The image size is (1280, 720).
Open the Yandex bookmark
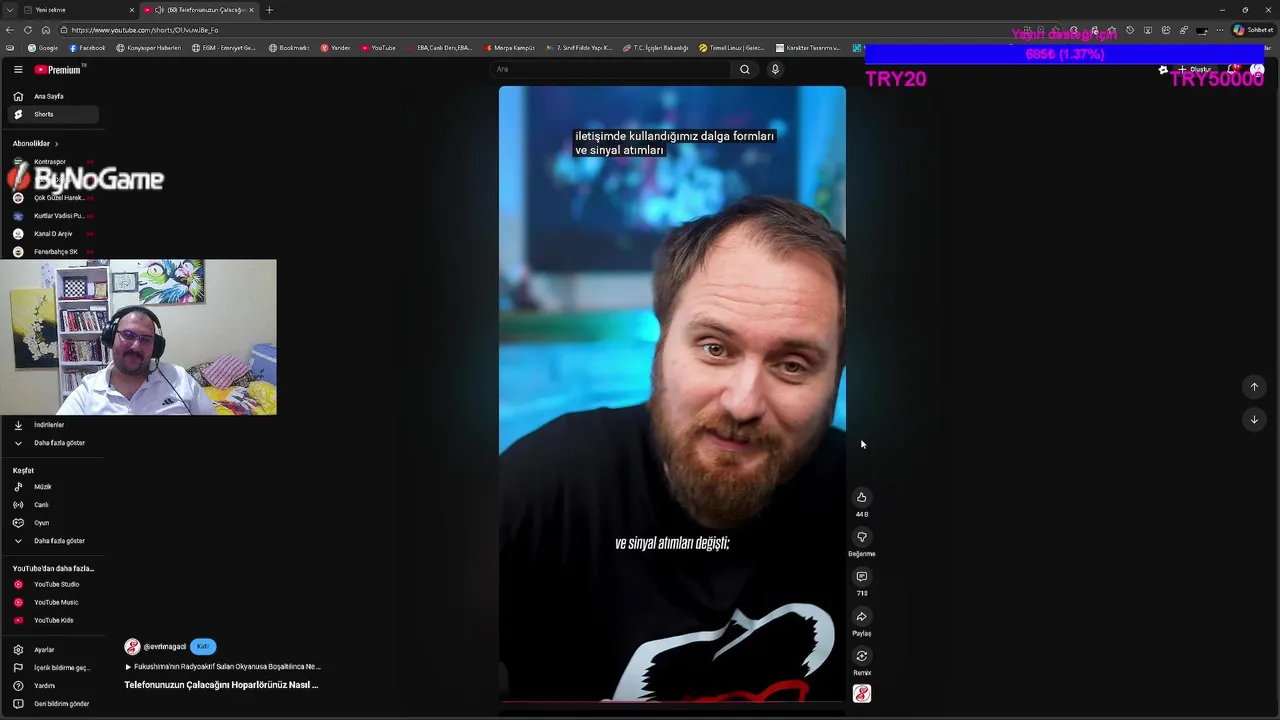click(335, 48)
